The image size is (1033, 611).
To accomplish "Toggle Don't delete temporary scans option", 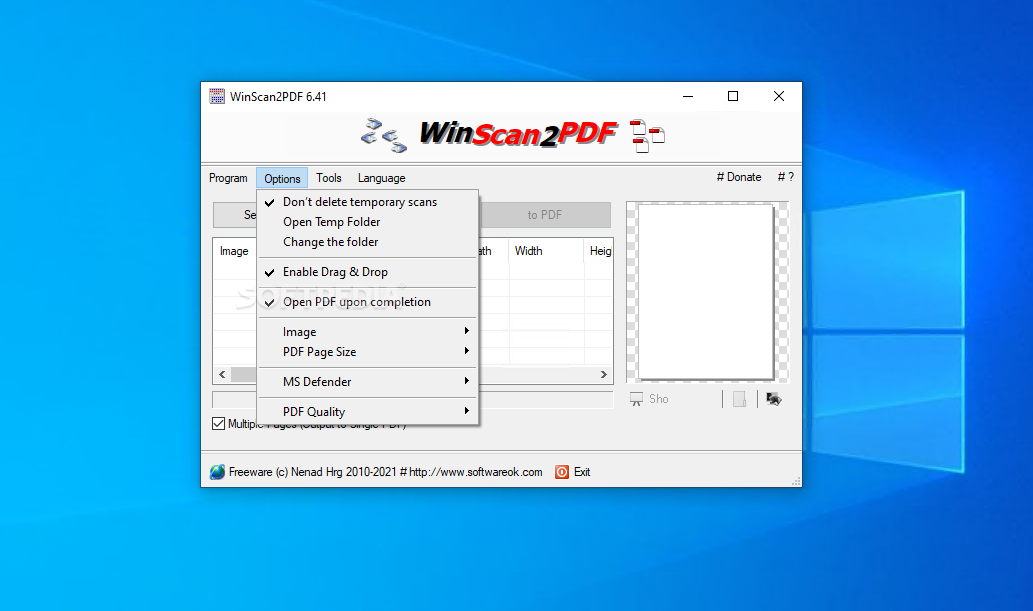I will point(368,202).
